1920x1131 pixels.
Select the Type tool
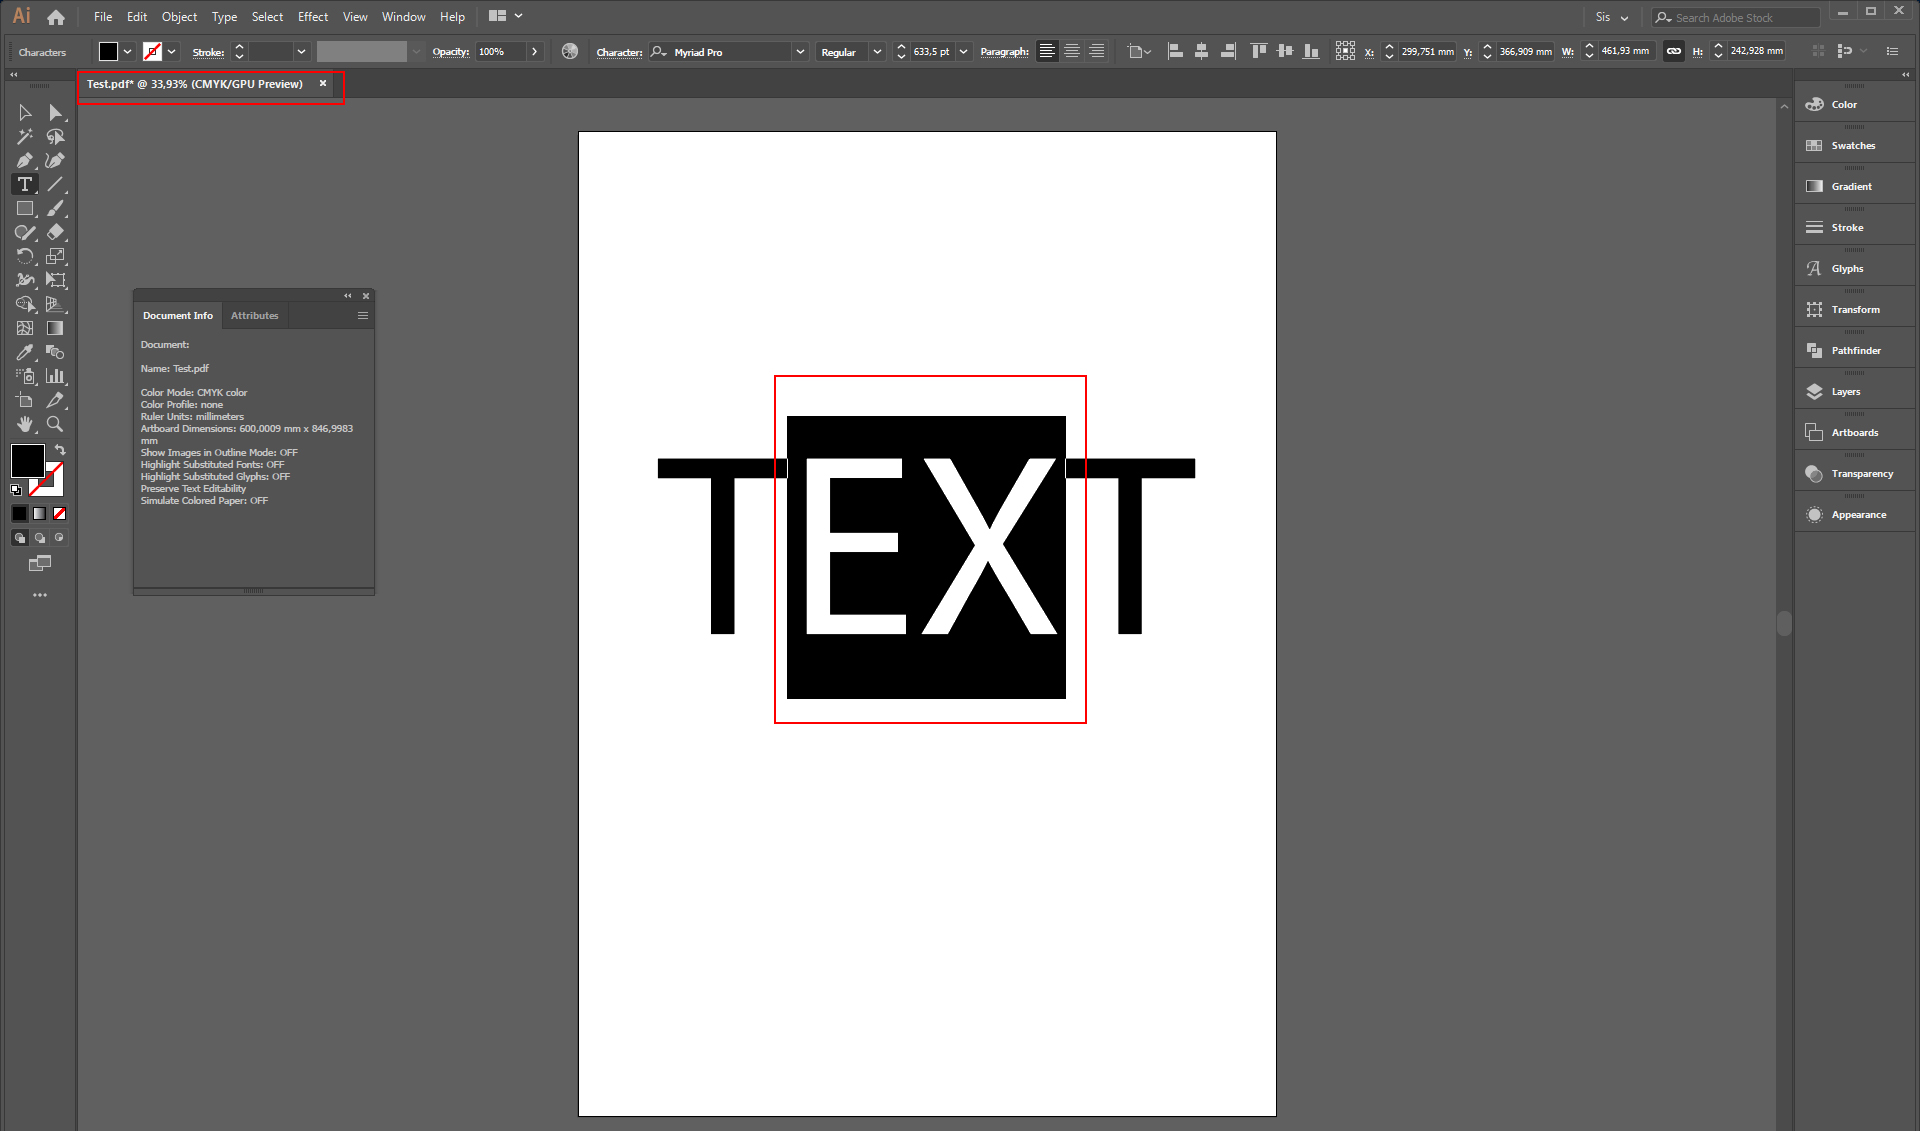pos(23,184)
